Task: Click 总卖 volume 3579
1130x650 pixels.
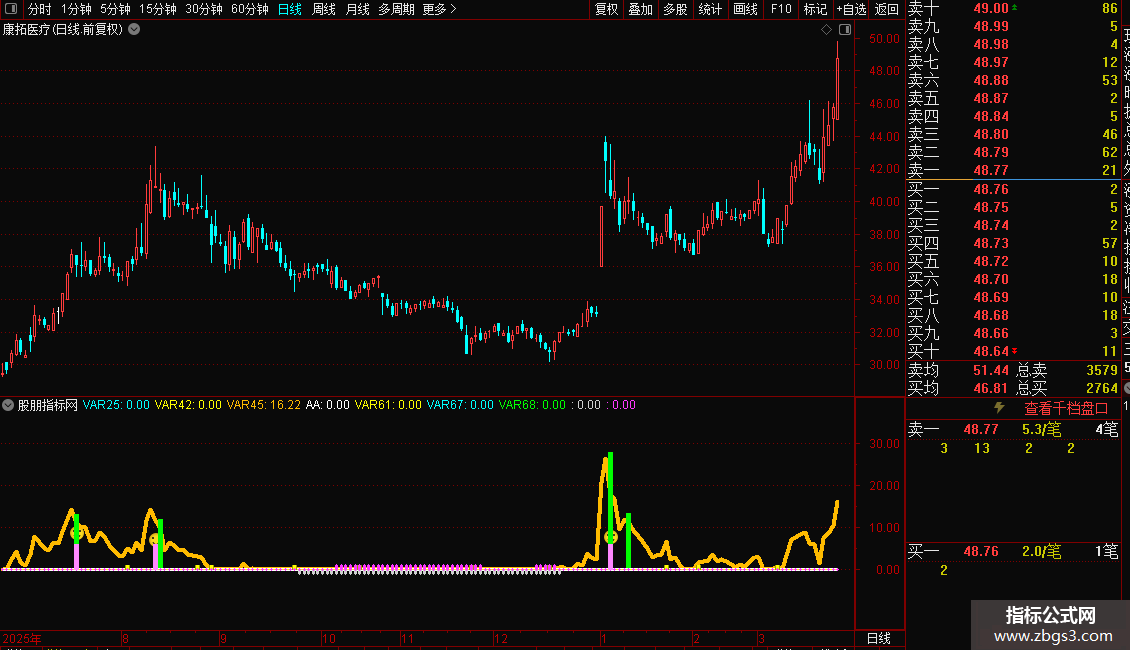Action: coord(1102,370)
